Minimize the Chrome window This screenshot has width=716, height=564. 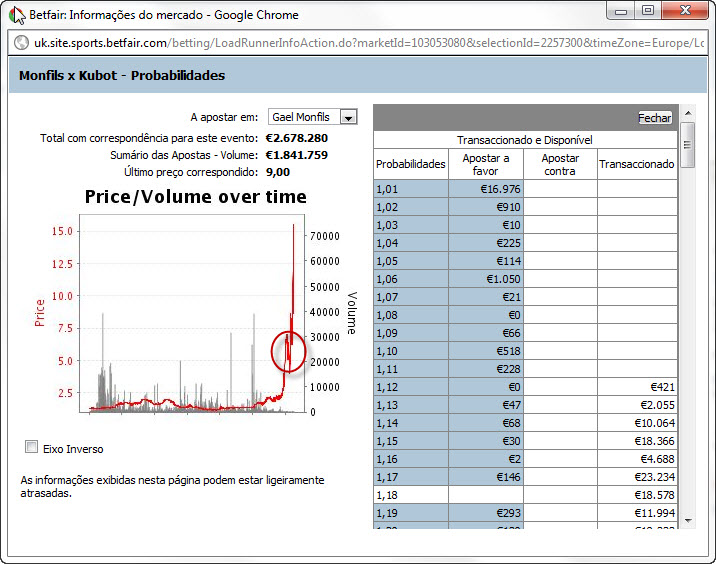(621, 11)
